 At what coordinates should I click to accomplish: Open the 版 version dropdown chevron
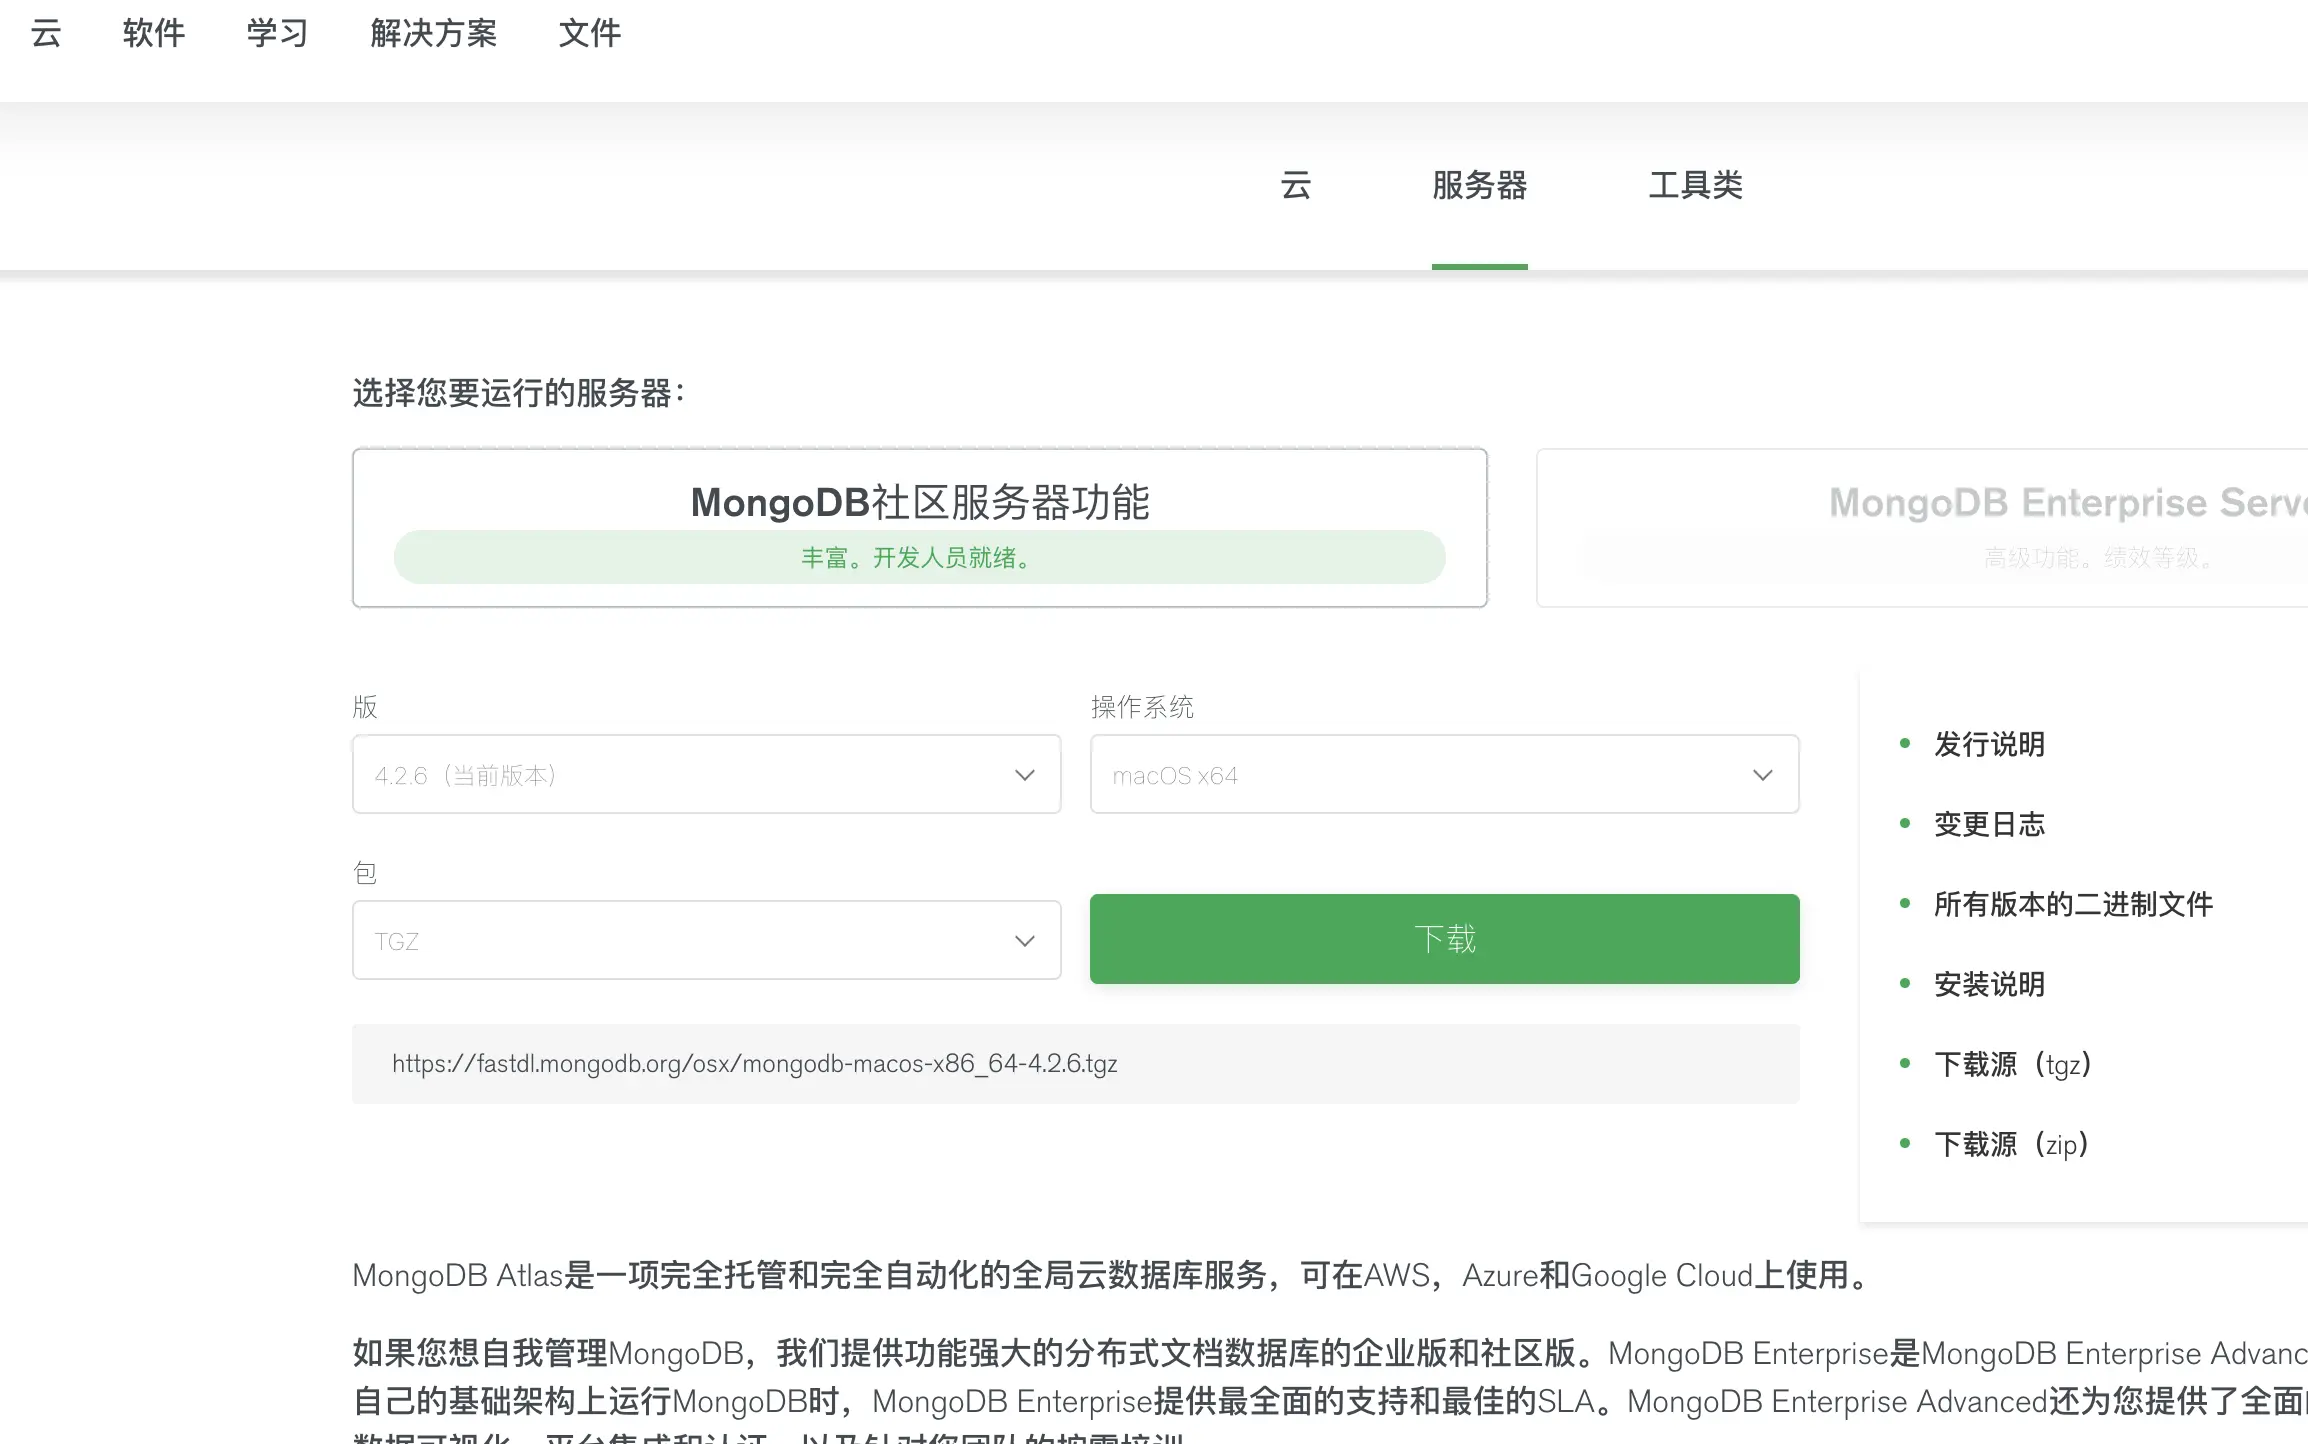1024,775
